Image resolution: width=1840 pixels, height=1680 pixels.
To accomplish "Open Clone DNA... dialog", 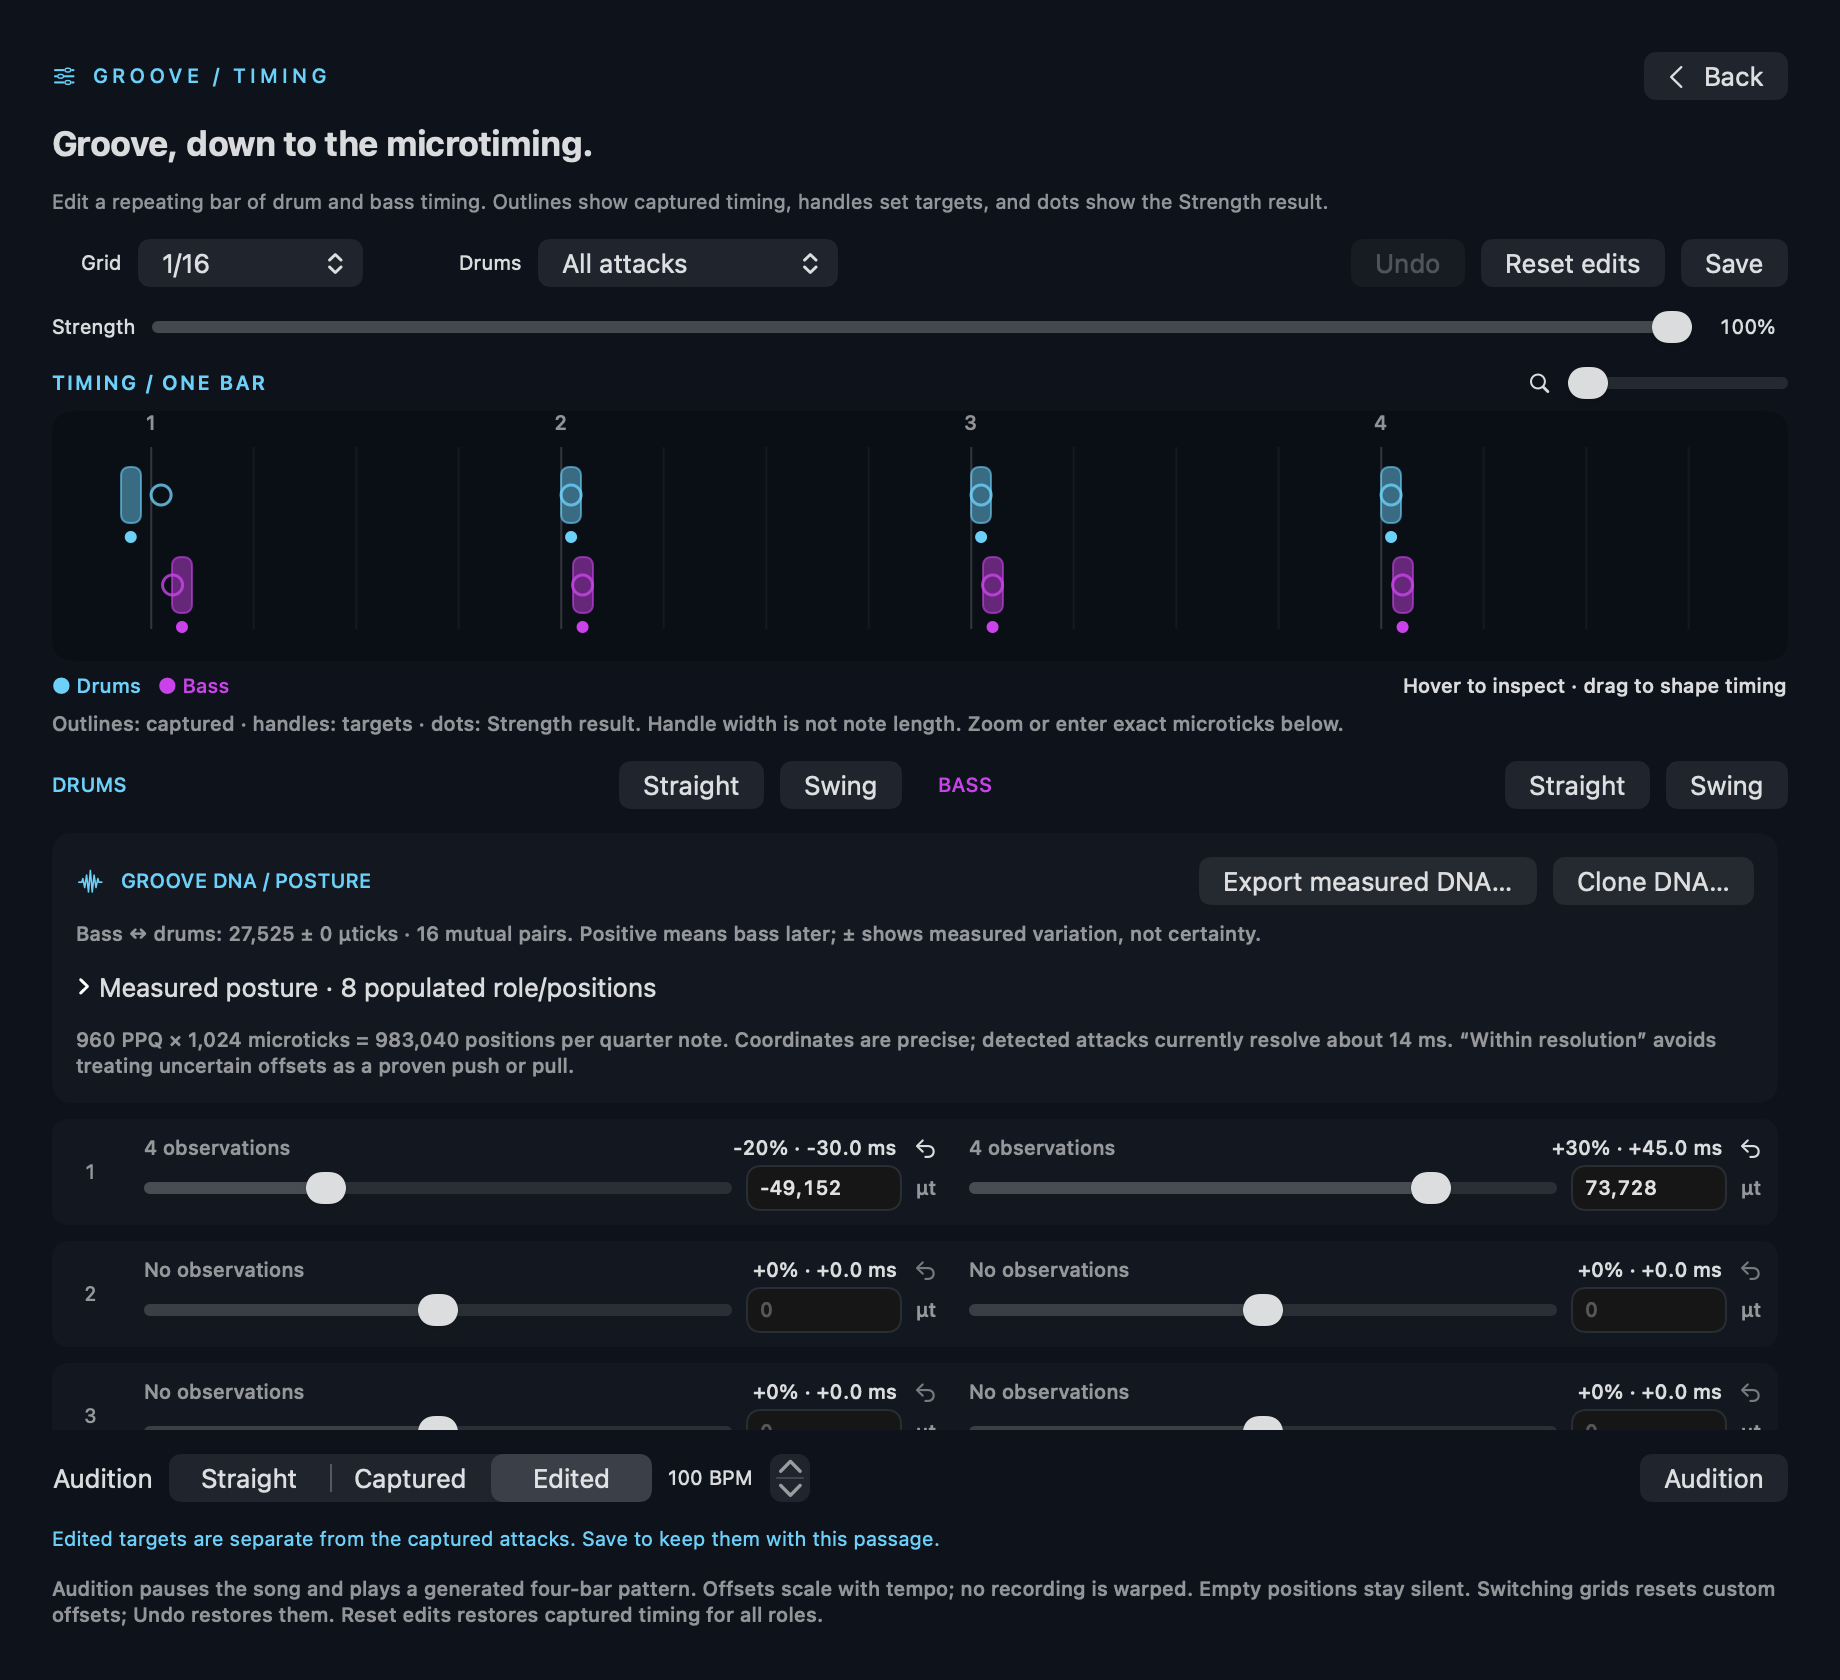I will (1653, 882).
